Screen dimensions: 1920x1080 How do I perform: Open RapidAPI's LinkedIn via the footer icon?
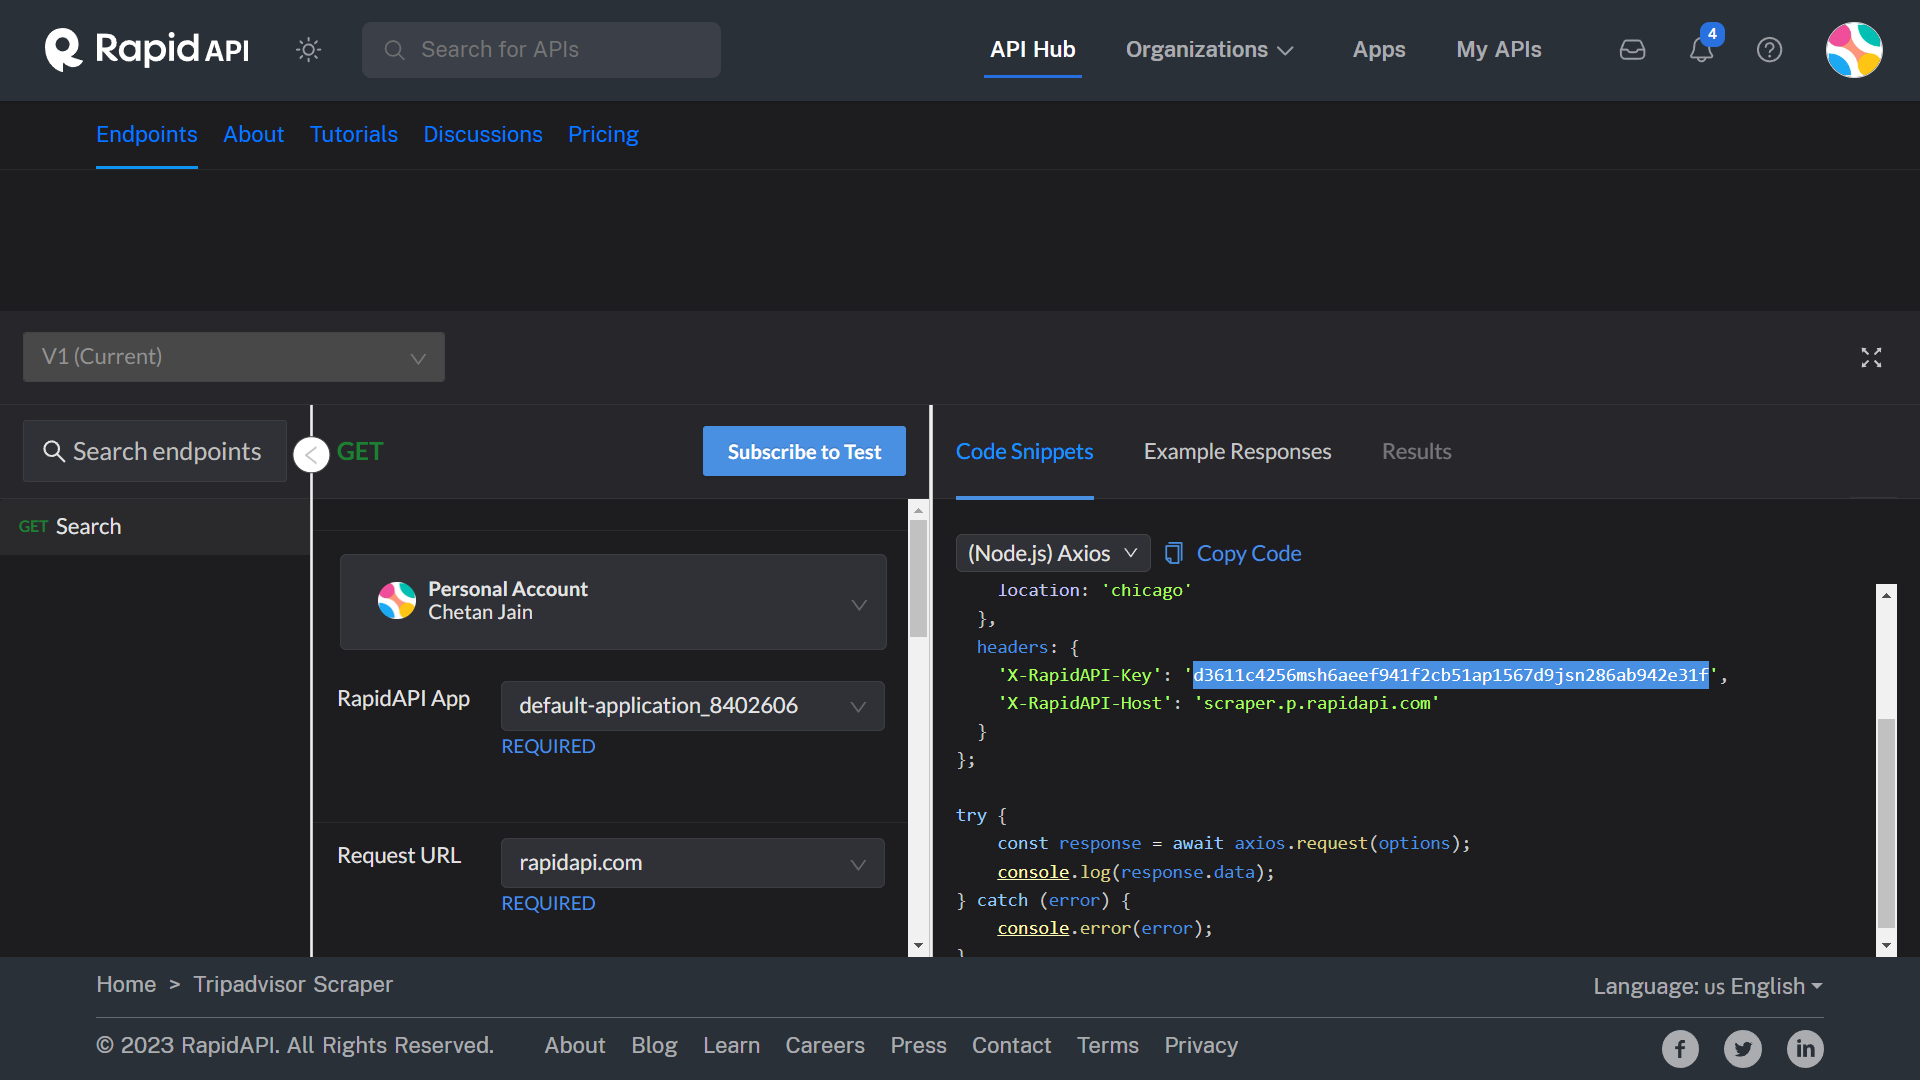tap(1805, 1048)
